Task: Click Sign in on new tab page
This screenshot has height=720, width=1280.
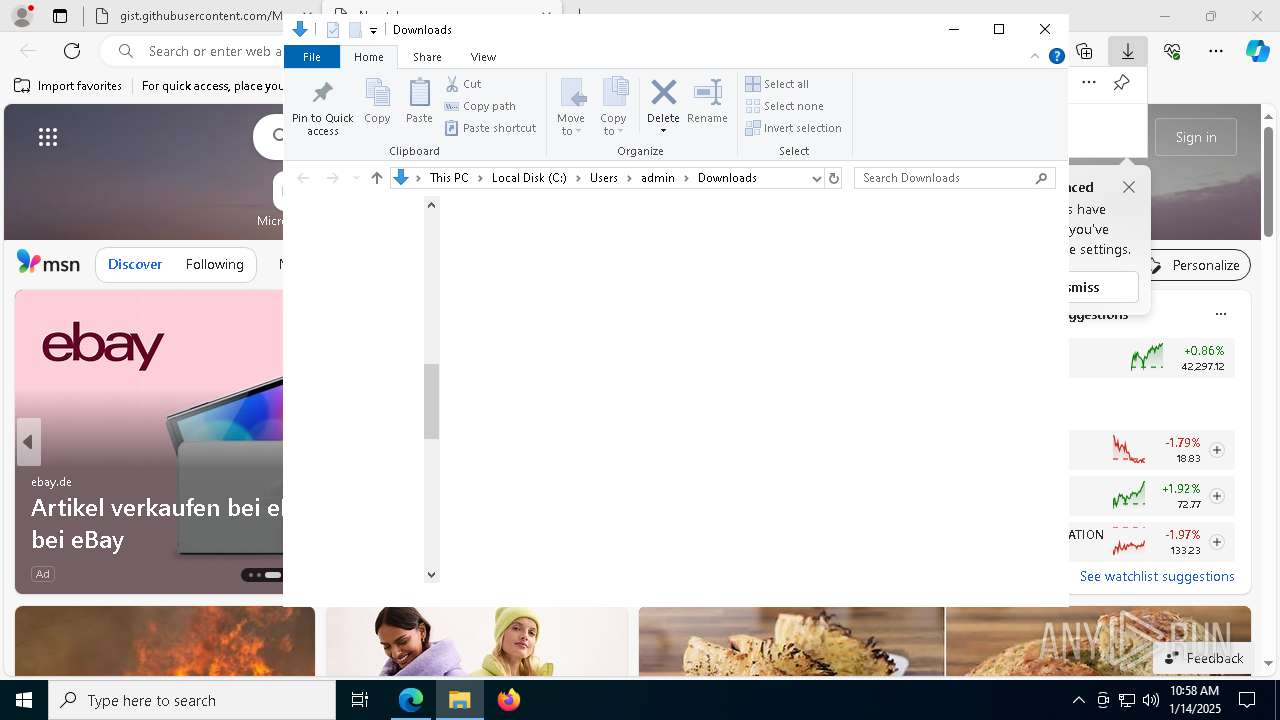Action: pos(1196,137)
